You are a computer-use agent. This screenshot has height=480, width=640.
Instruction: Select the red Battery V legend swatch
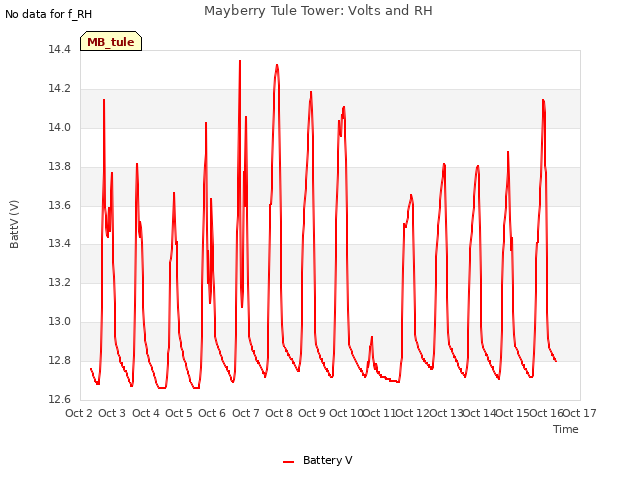(289, 462)
